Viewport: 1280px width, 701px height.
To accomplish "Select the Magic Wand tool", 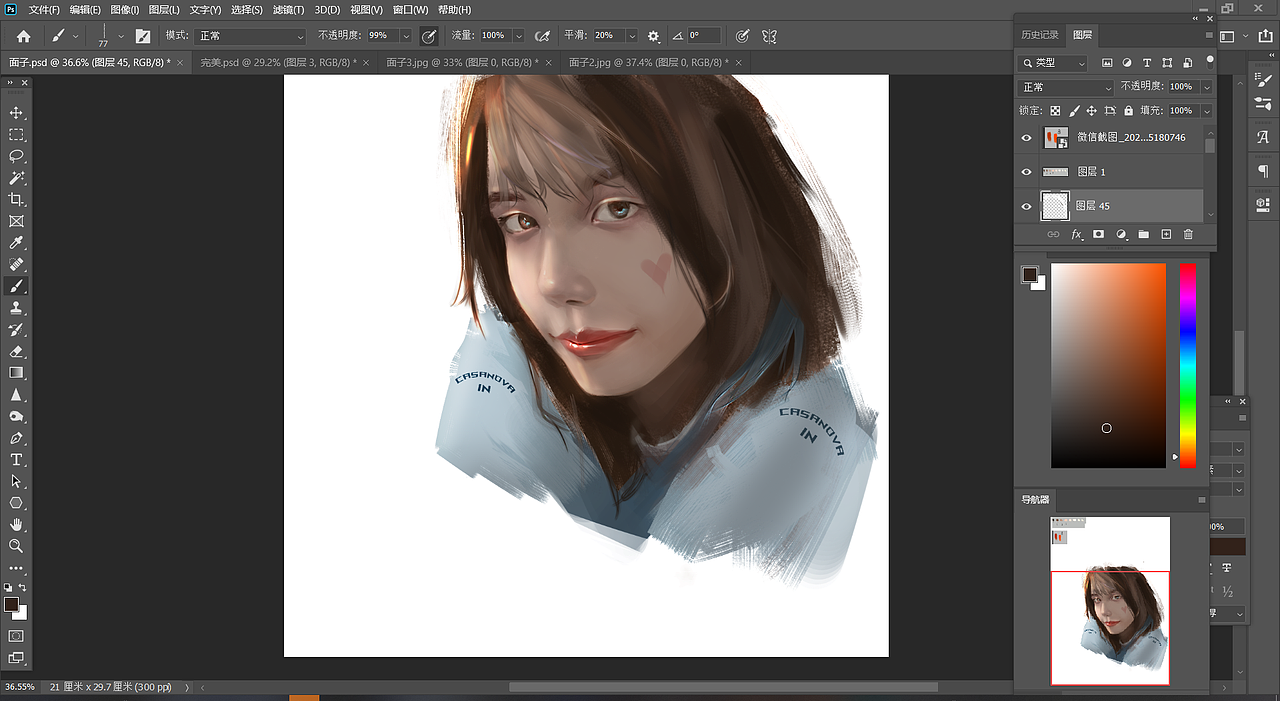I will [16, 178].
